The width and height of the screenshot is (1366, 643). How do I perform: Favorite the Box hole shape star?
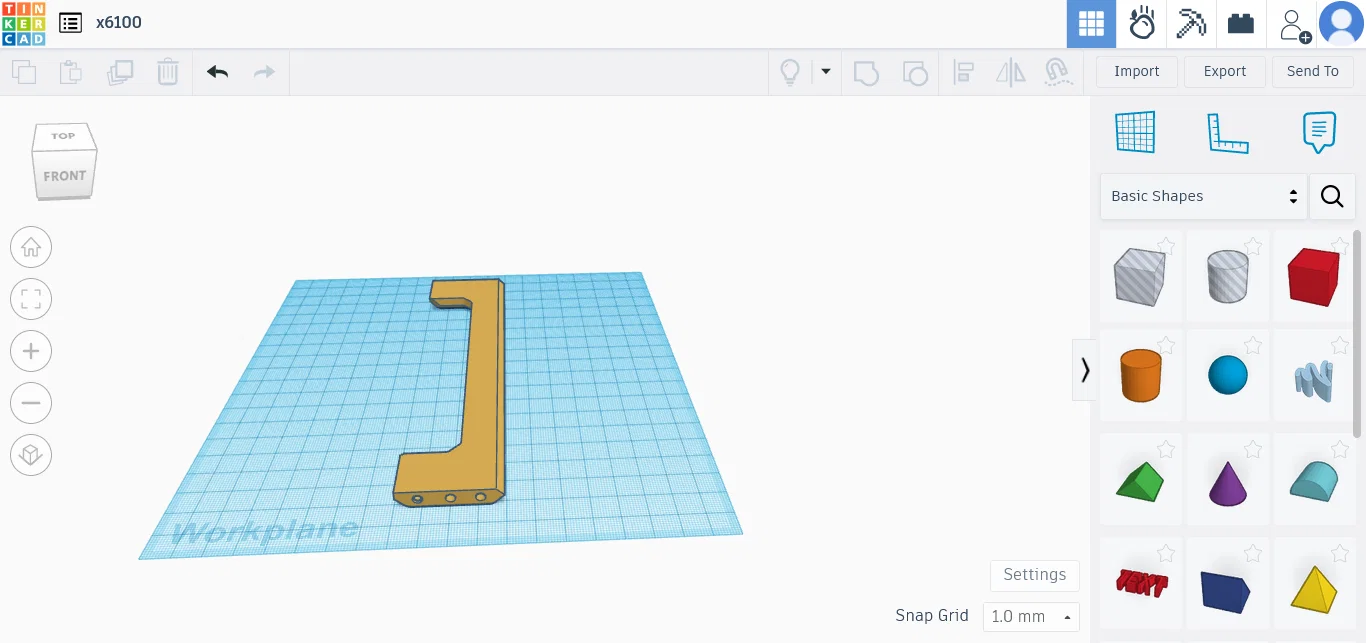[1166, 245]
